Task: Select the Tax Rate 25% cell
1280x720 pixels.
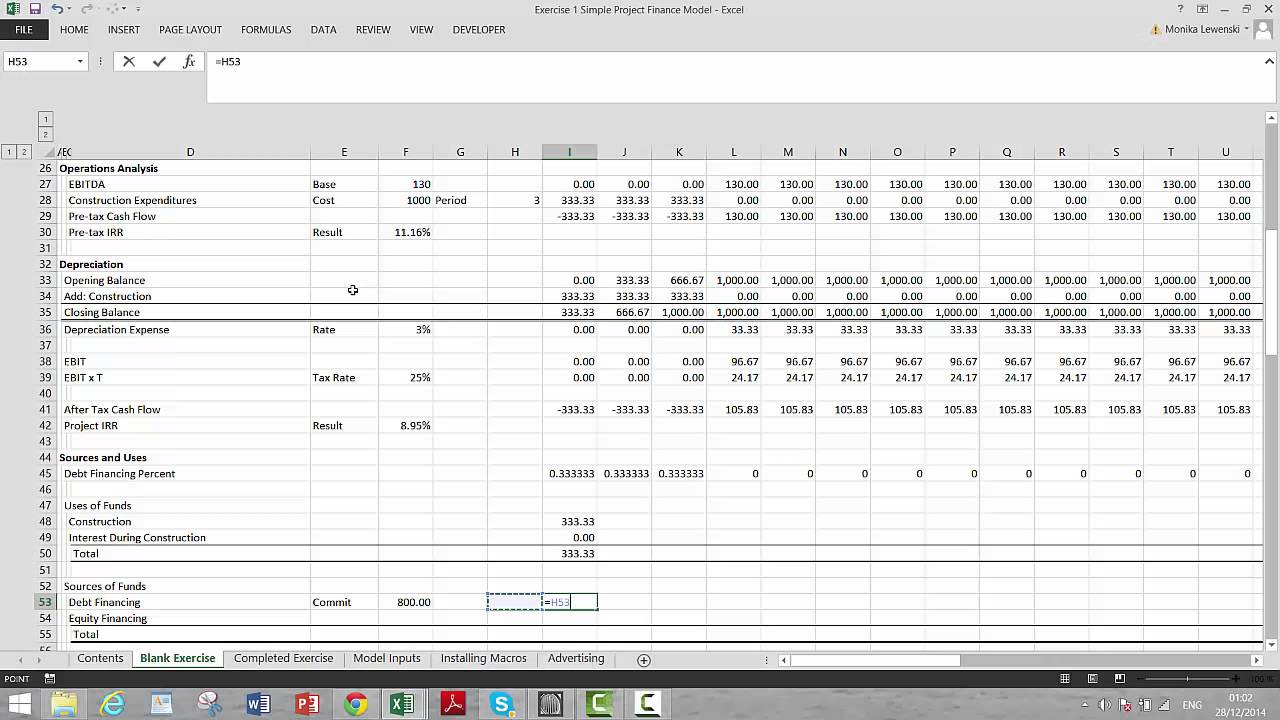Action: click(405, 377)
